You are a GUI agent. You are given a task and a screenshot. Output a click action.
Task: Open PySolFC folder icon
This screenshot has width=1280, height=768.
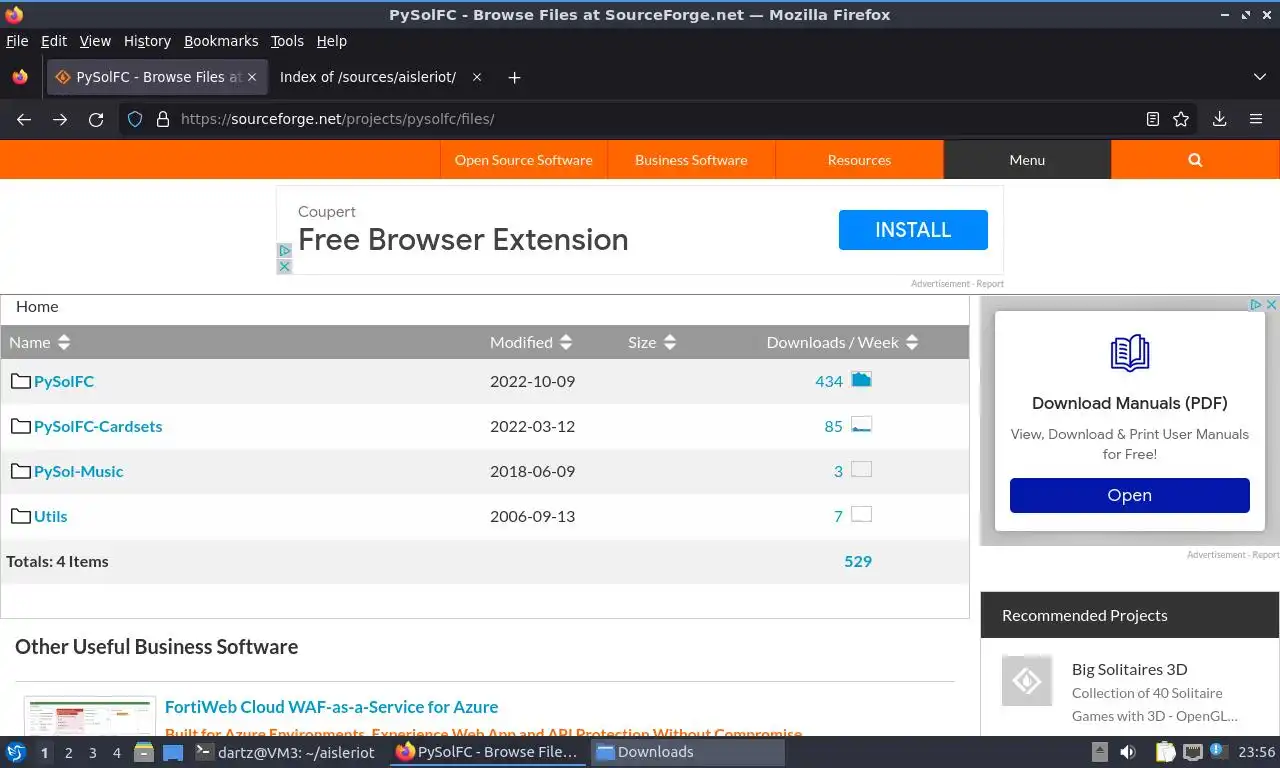(x=21, y=381)
